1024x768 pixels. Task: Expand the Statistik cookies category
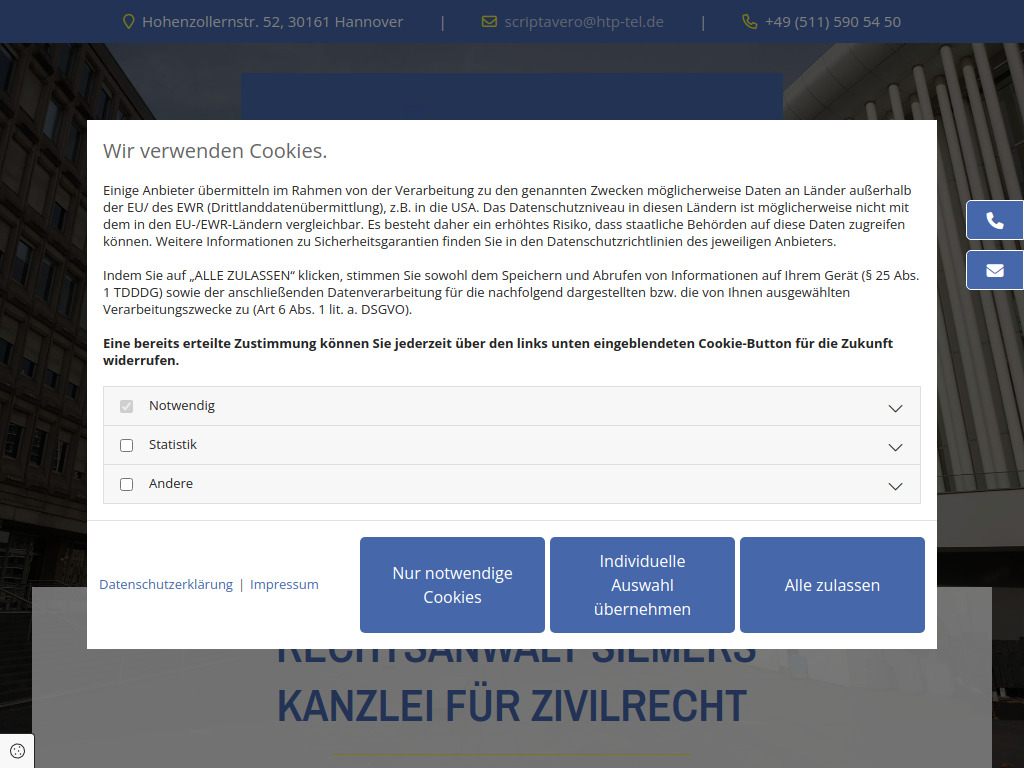[x=895, y=446]
